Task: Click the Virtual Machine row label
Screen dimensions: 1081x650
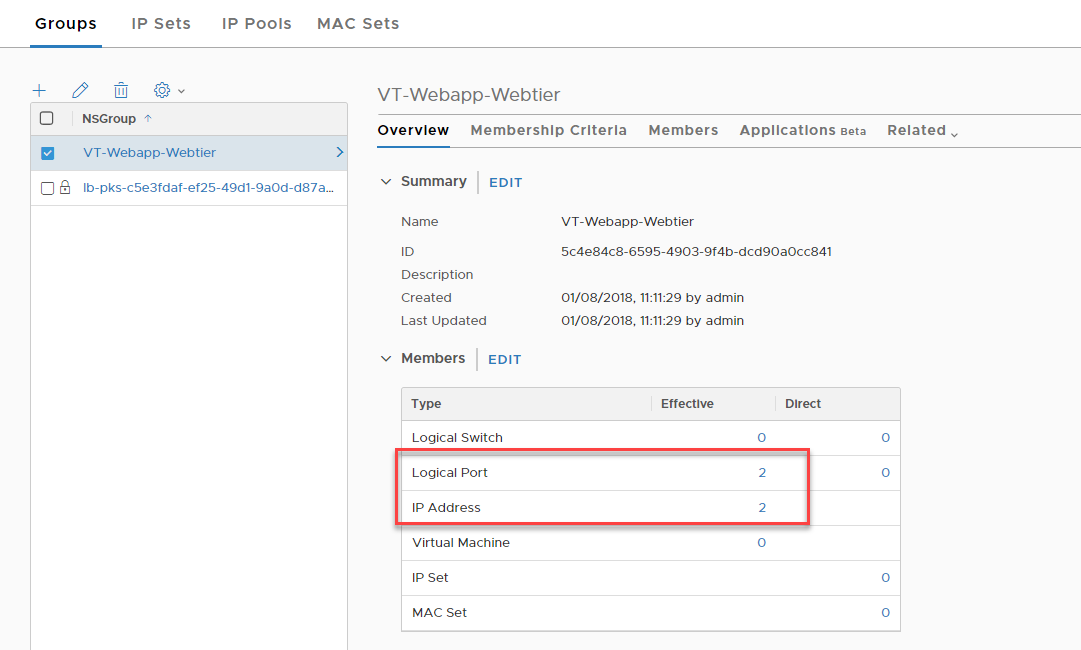Action: (x=461, y=543)
